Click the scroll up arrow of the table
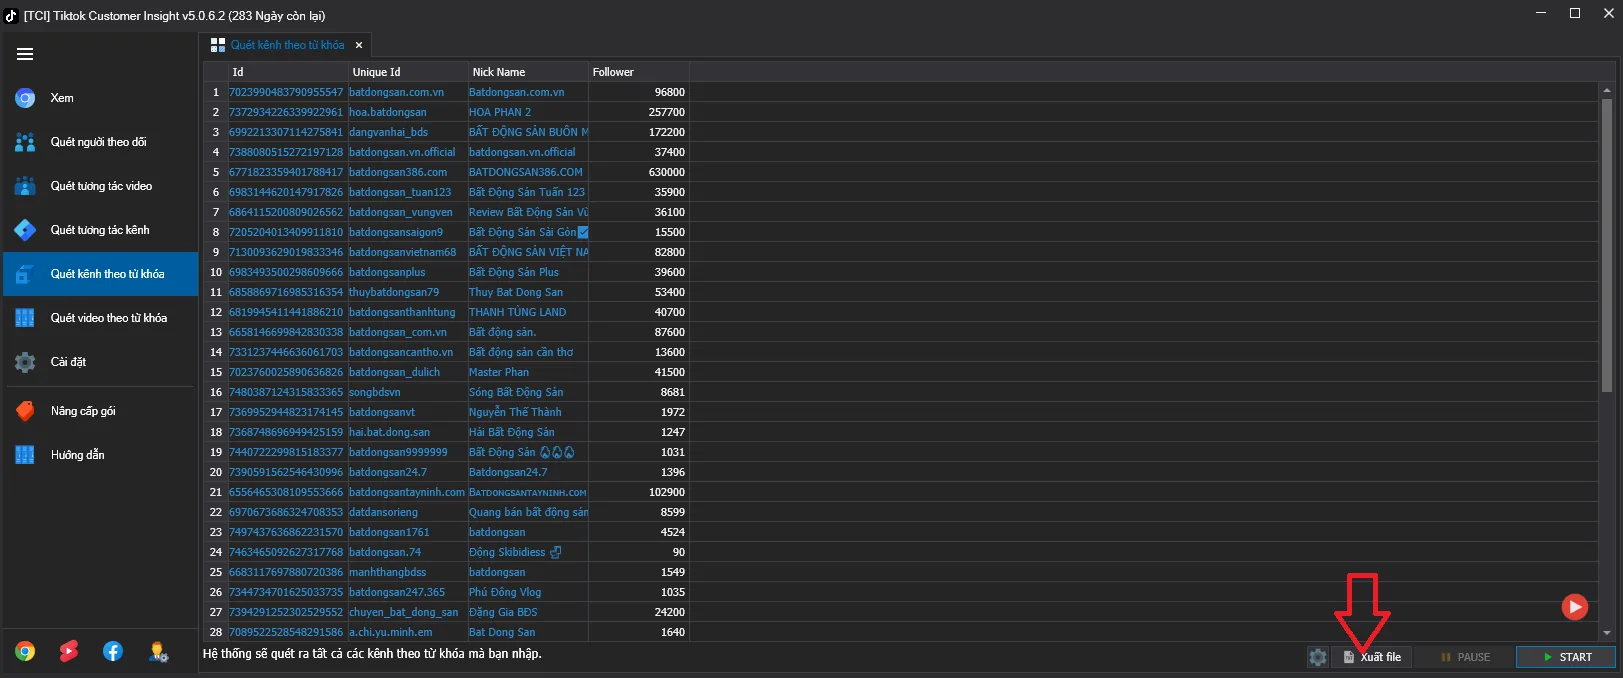The width and height of the screenshot is (1623, 678). pos(1607,90)
